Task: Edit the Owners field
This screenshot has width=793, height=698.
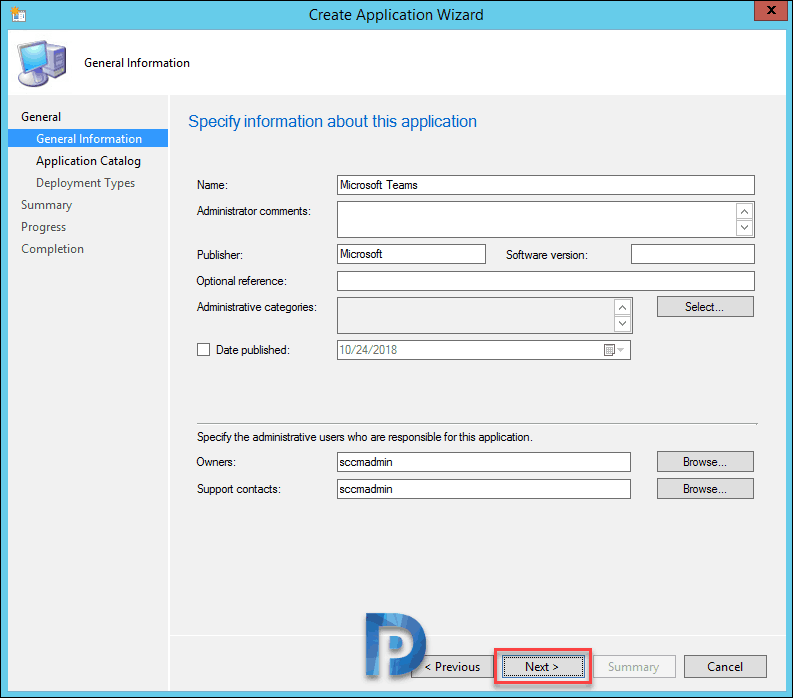Action: coord(483,462)
